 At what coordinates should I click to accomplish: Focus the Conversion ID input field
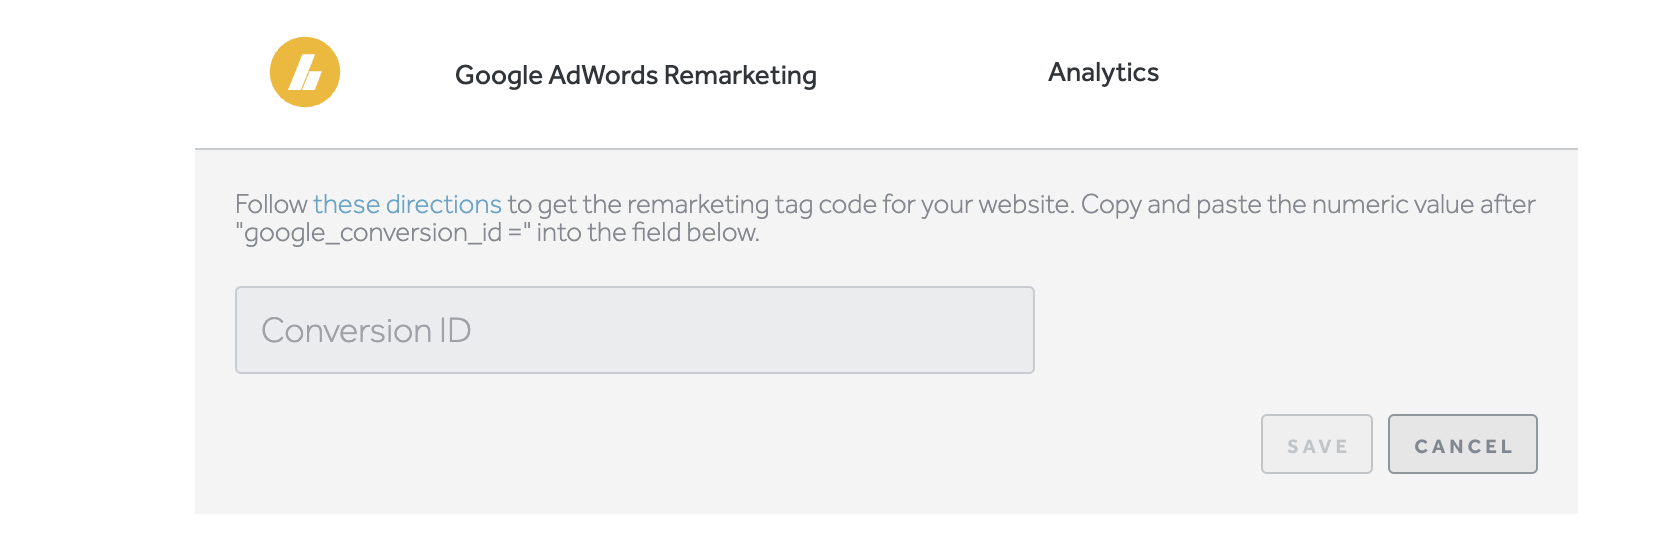[x=635, y=330]
